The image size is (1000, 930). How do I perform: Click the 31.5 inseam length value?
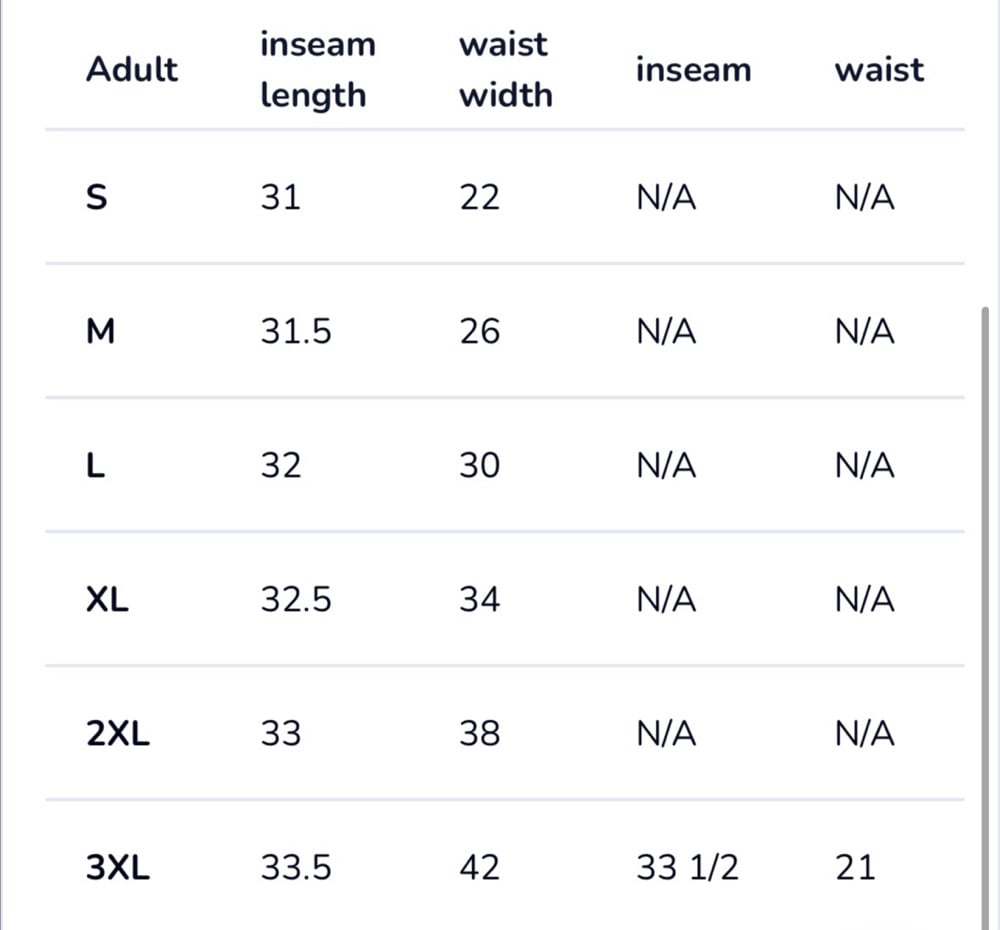(296, 332)
